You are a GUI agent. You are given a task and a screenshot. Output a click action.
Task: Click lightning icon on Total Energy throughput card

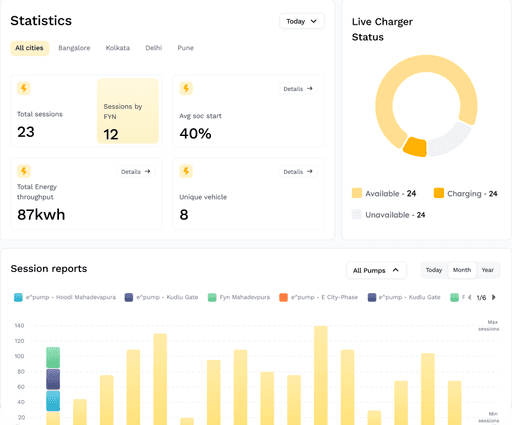point(24,171)
